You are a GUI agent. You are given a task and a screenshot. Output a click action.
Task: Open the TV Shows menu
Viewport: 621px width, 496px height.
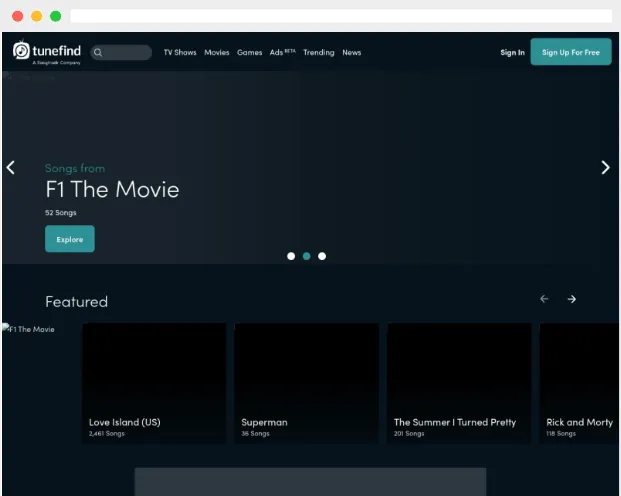click(x=180, y=52)
